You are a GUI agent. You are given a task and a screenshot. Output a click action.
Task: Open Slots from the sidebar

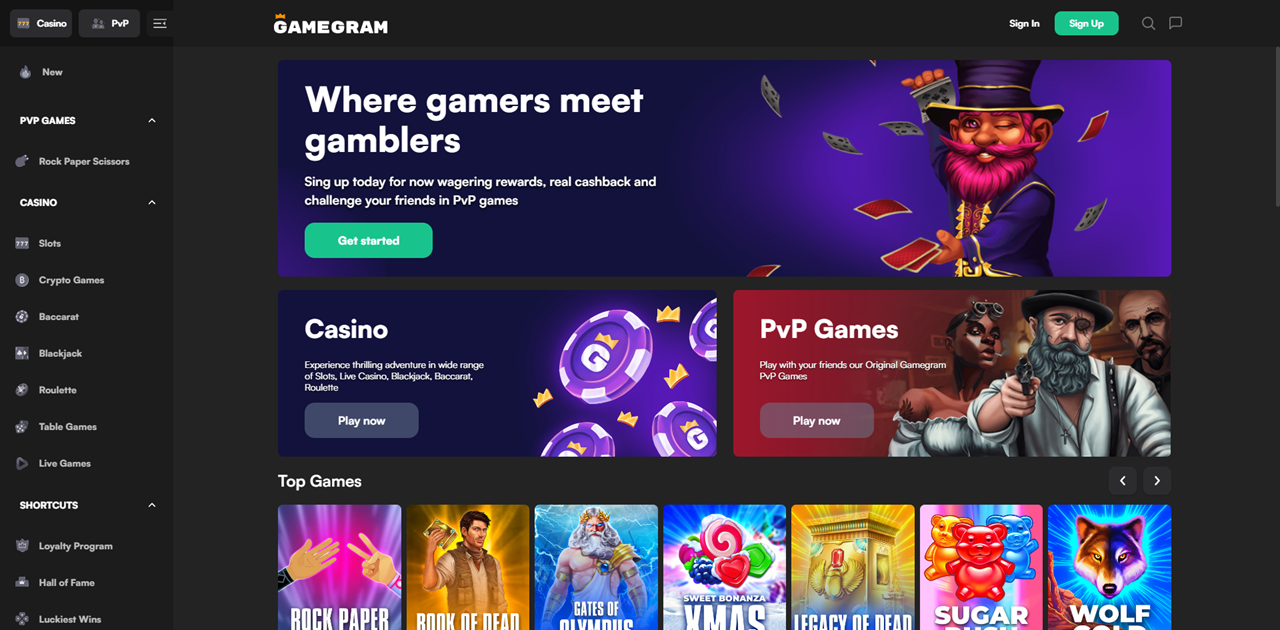pos(50,243)
